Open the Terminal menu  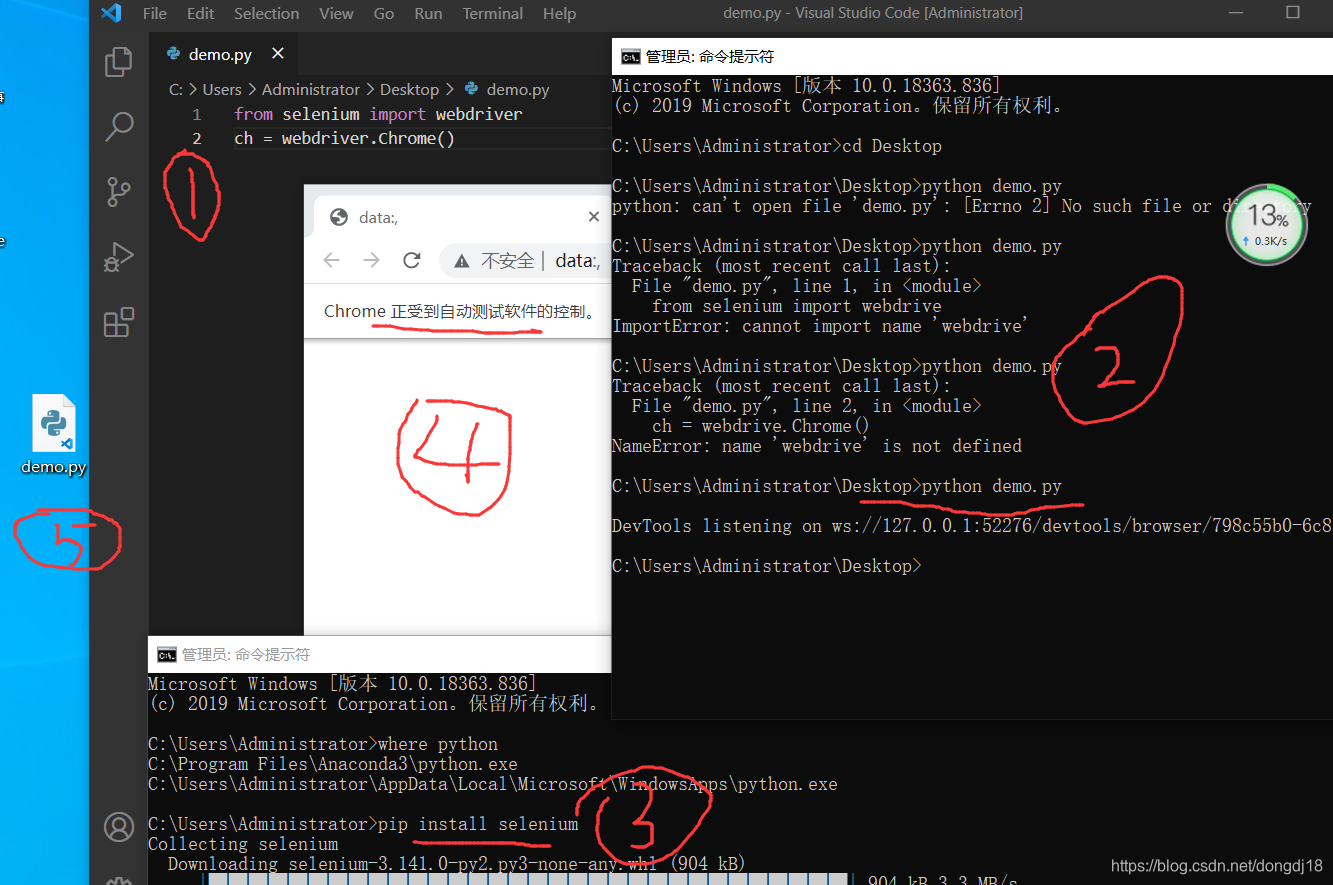pyautogui.click(x=493, y=13)
